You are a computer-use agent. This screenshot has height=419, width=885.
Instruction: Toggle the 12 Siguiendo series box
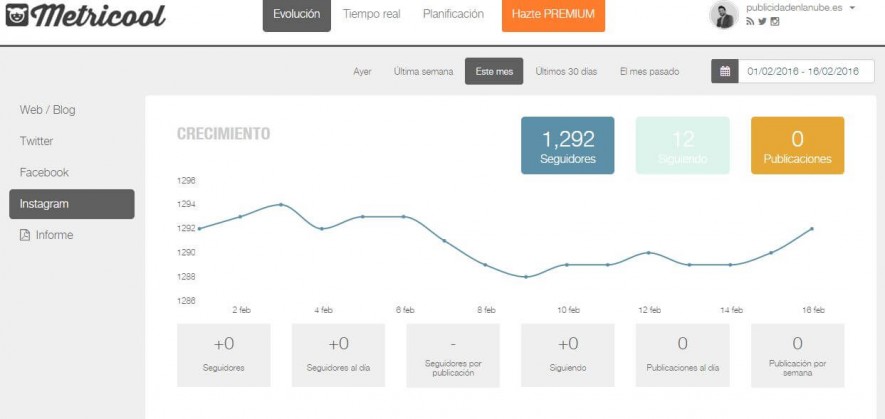point(682,145)
